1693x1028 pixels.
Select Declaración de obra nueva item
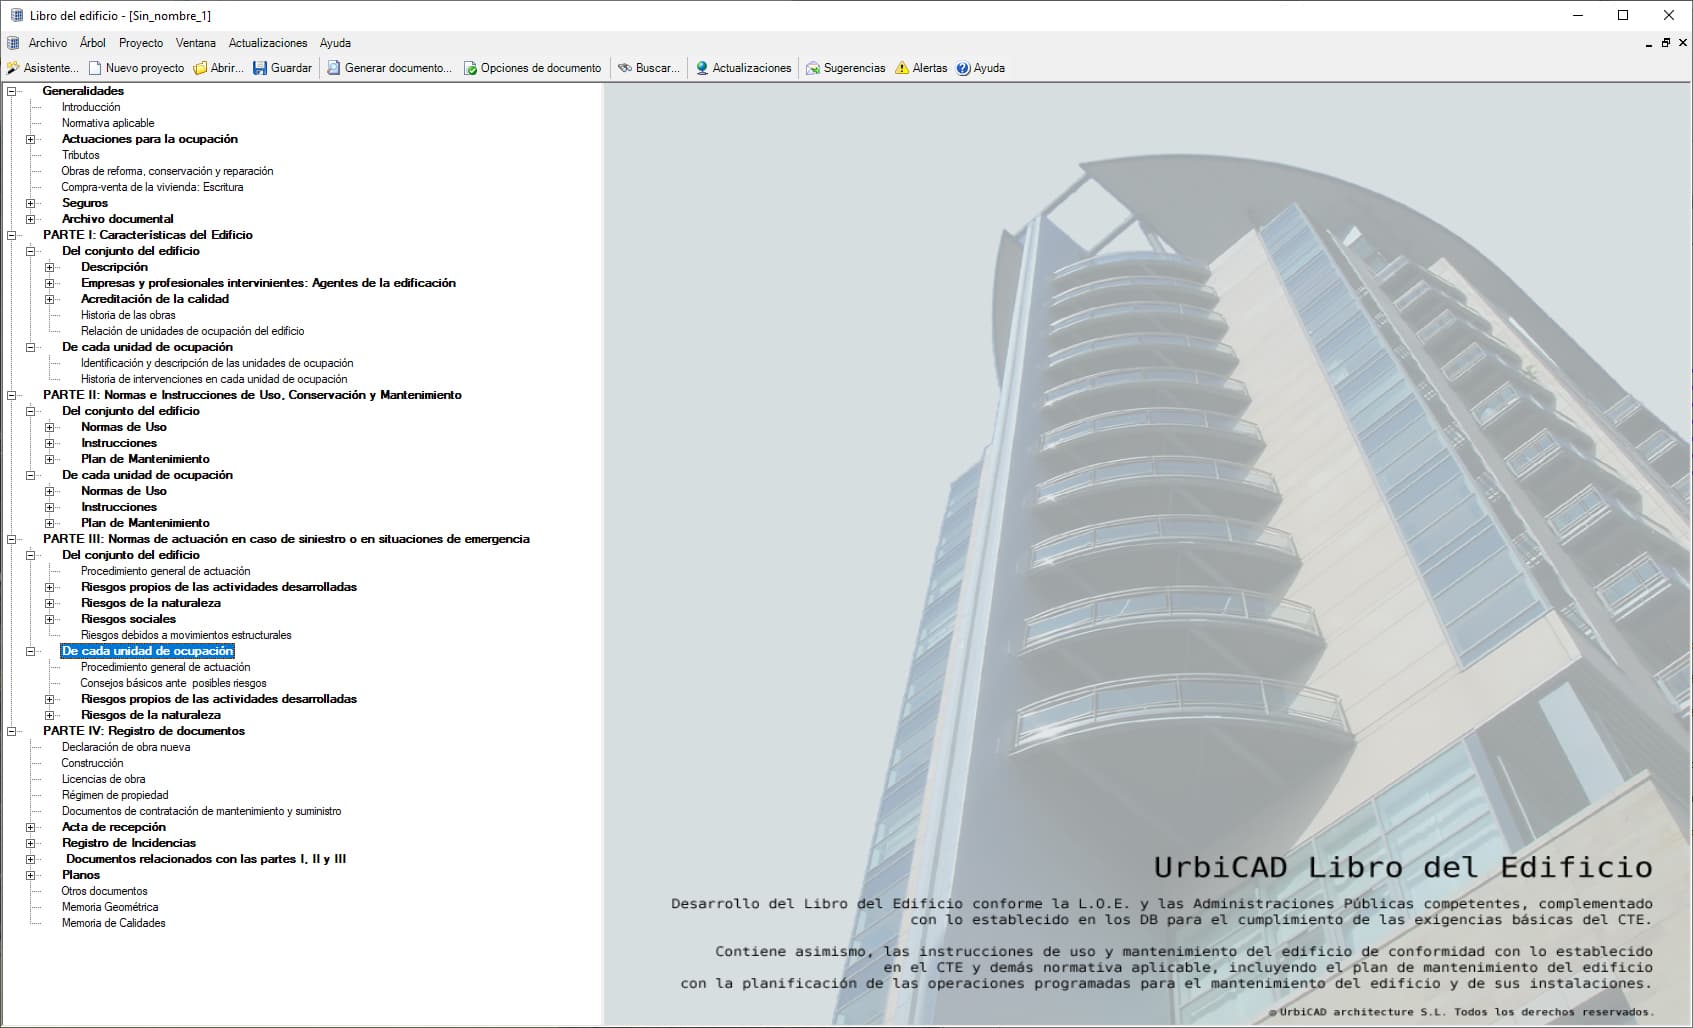pyautogui.click(x=126, y=747)
